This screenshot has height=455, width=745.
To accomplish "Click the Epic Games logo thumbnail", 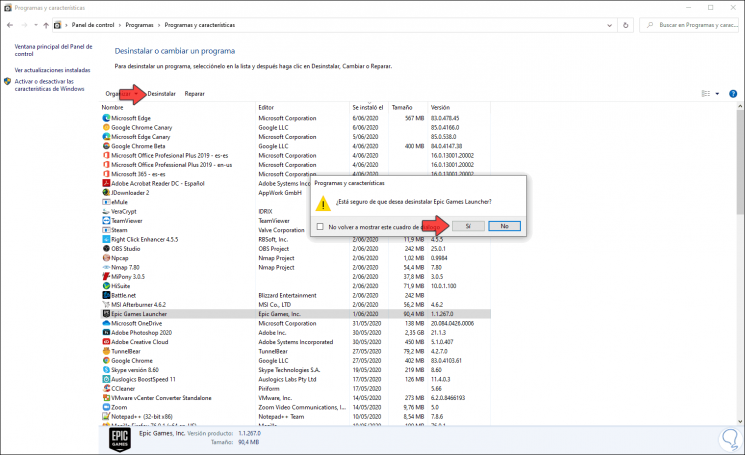I will [120, 440].
